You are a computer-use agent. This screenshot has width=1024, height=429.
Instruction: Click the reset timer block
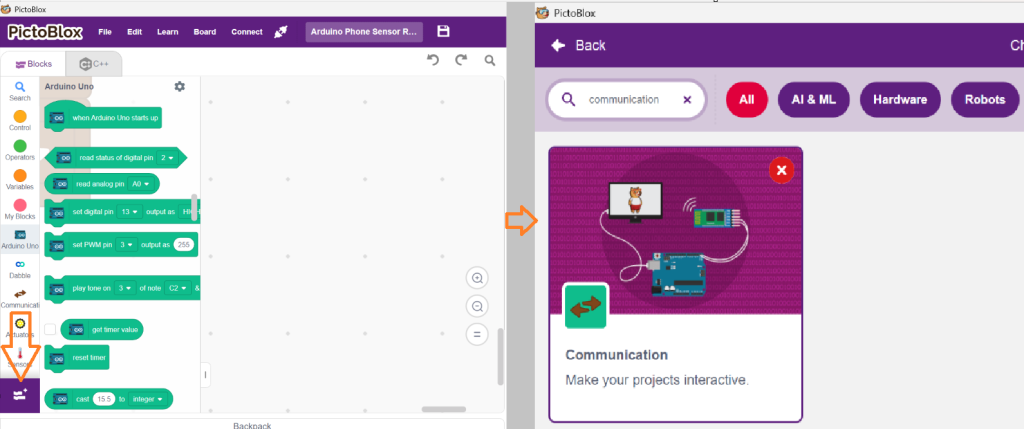pos(76,358)
